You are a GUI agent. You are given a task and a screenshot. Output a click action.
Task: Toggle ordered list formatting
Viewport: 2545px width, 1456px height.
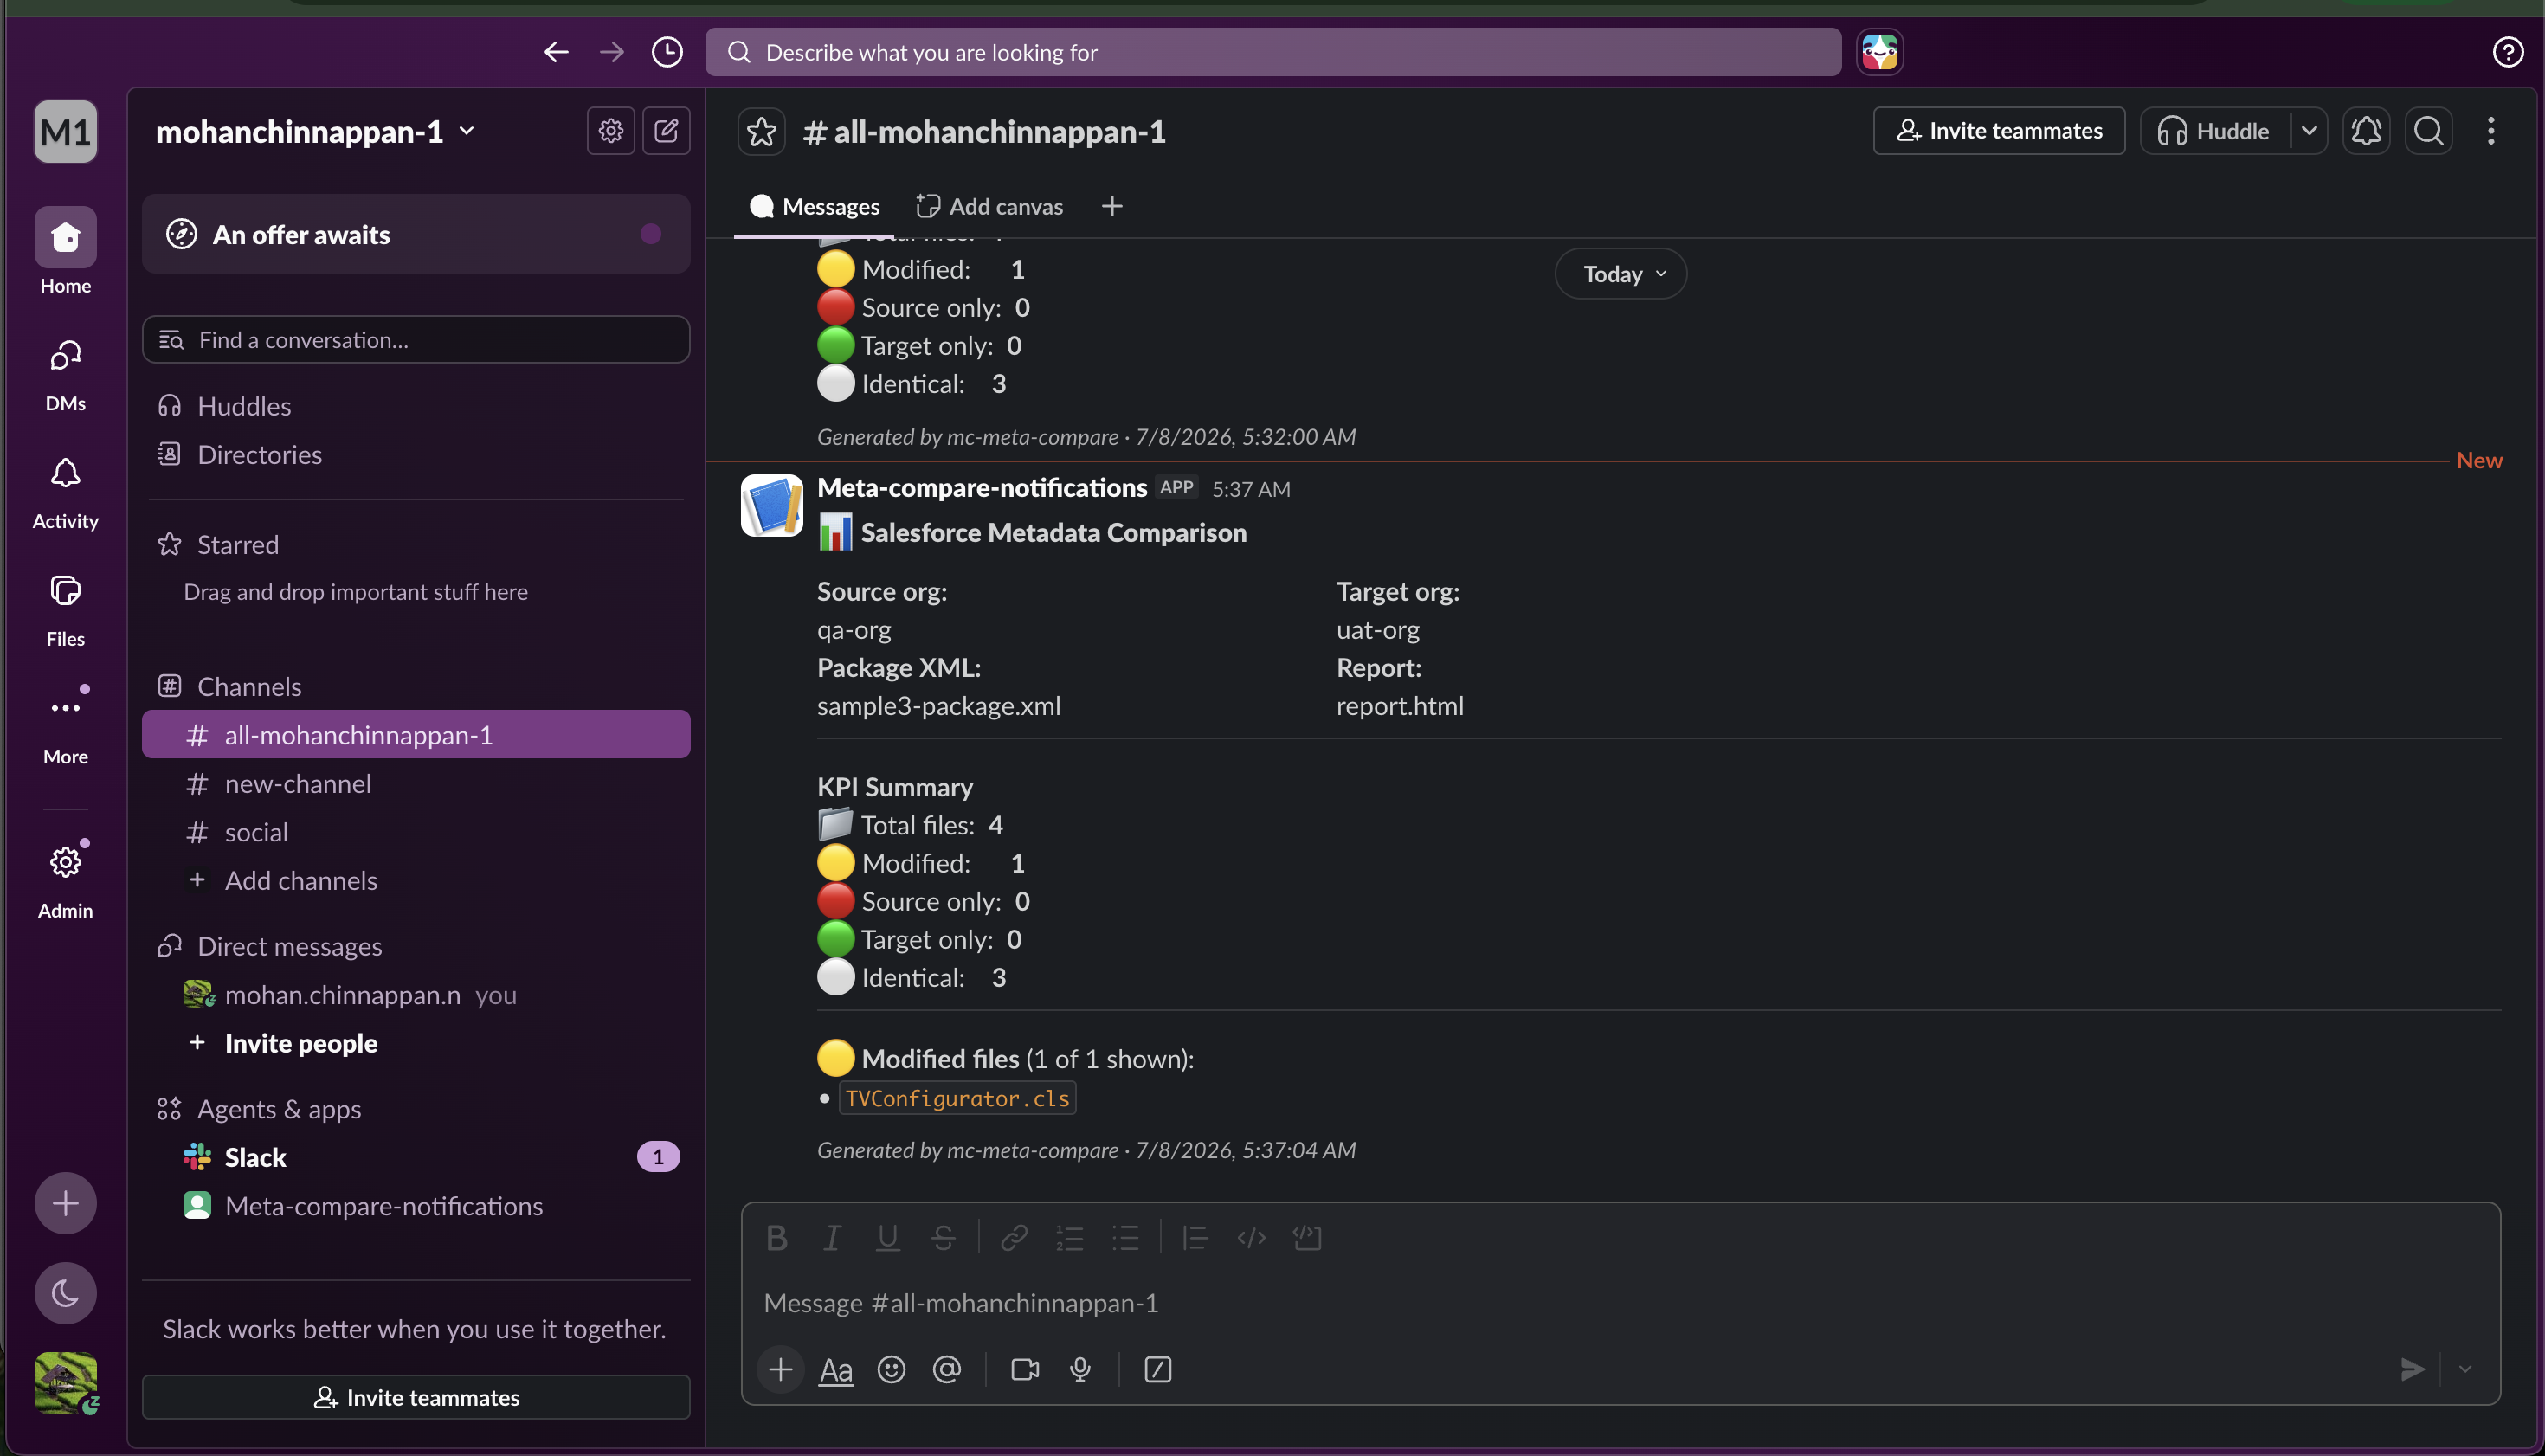(1069, 1238)
